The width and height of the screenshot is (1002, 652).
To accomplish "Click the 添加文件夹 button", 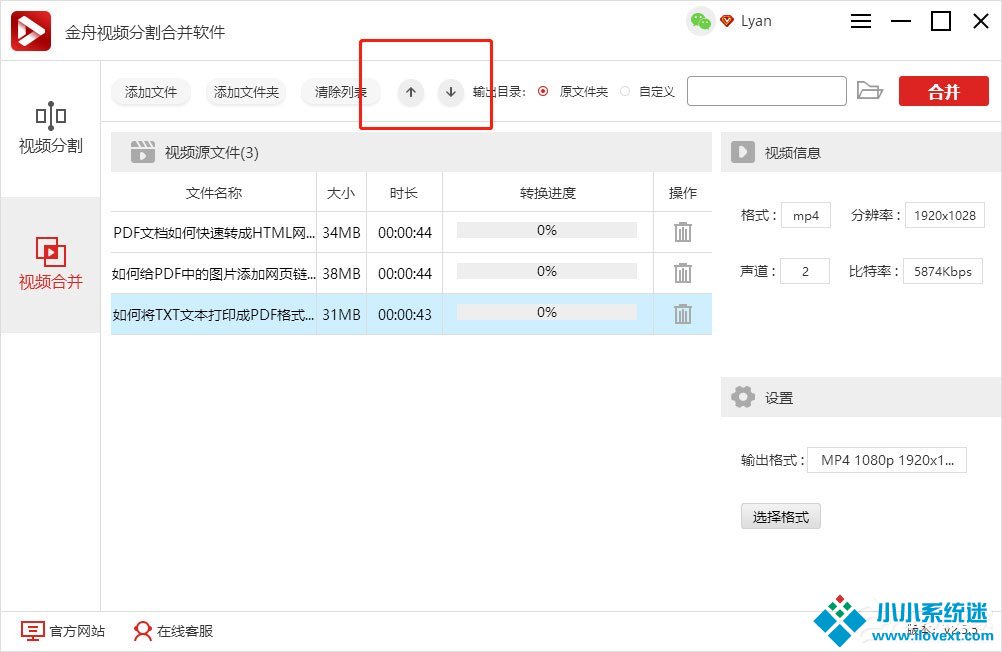I will pyautogui.click(x=246, y=92).
